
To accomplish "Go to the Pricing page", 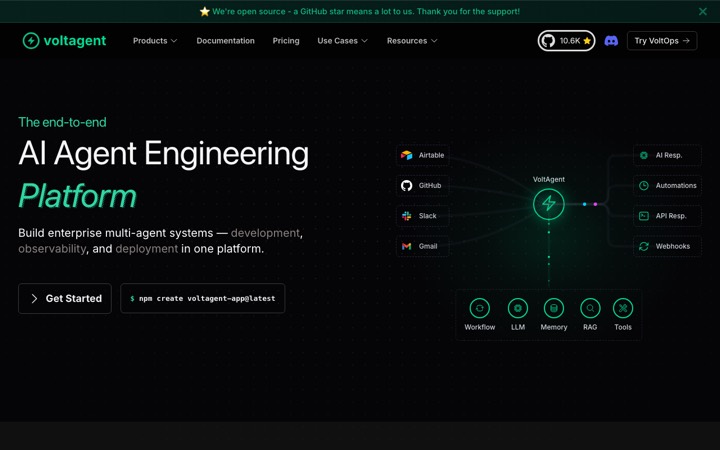I will (286, 41).
